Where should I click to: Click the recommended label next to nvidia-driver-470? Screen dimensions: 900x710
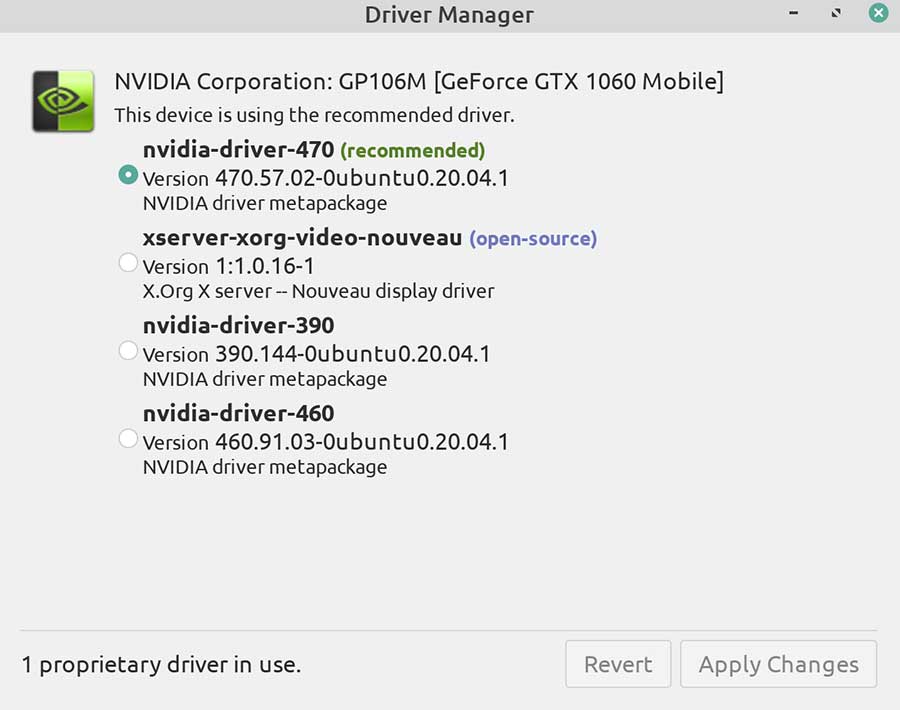coord(413,150)
